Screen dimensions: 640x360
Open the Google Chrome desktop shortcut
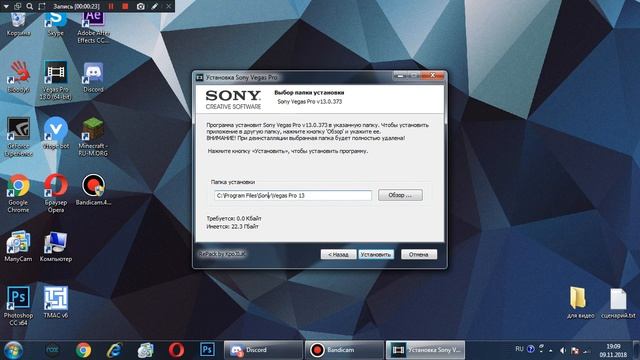coord(18,193)
